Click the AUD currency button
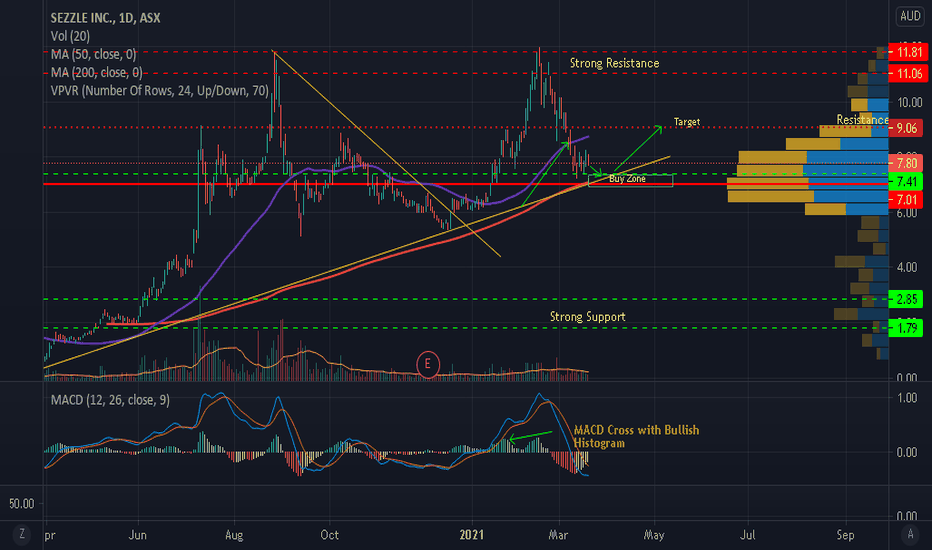Screen dimensions: 932x550 coord(910,16)
